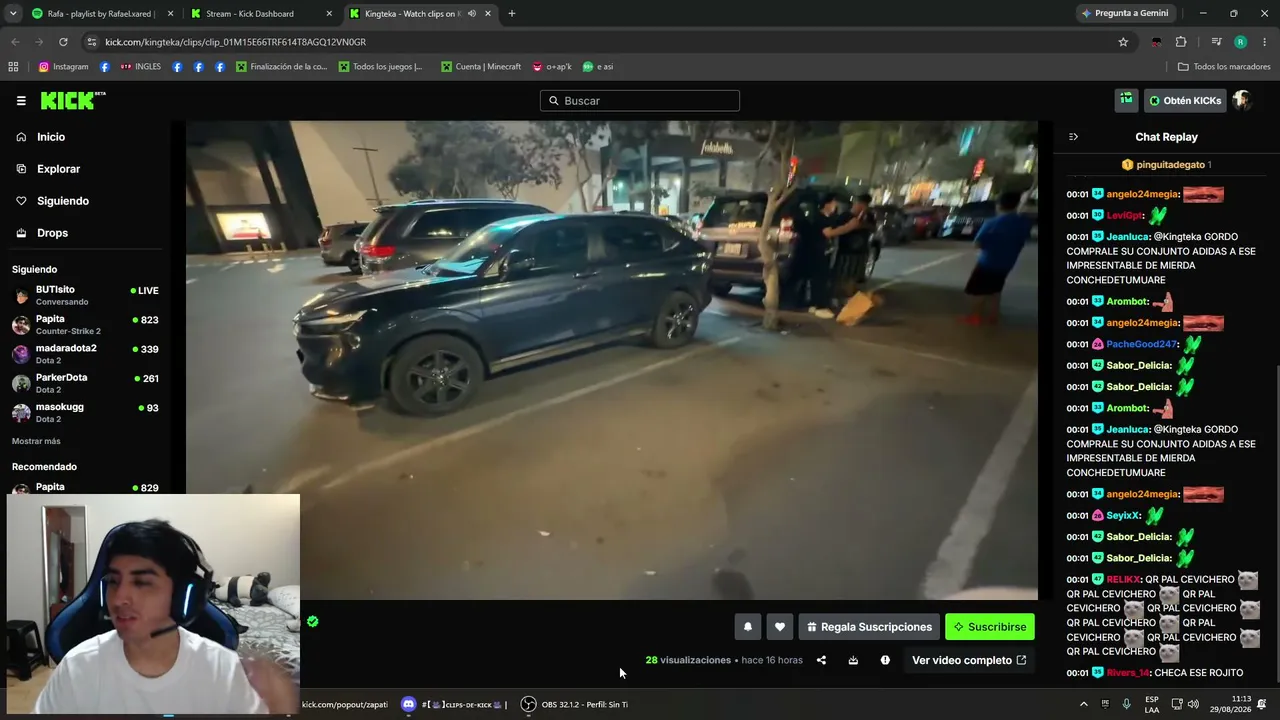The width and height of the screenshot is (1280, 720).
Task: Download the clip with the download icon
Action: (x=853, y=660)
